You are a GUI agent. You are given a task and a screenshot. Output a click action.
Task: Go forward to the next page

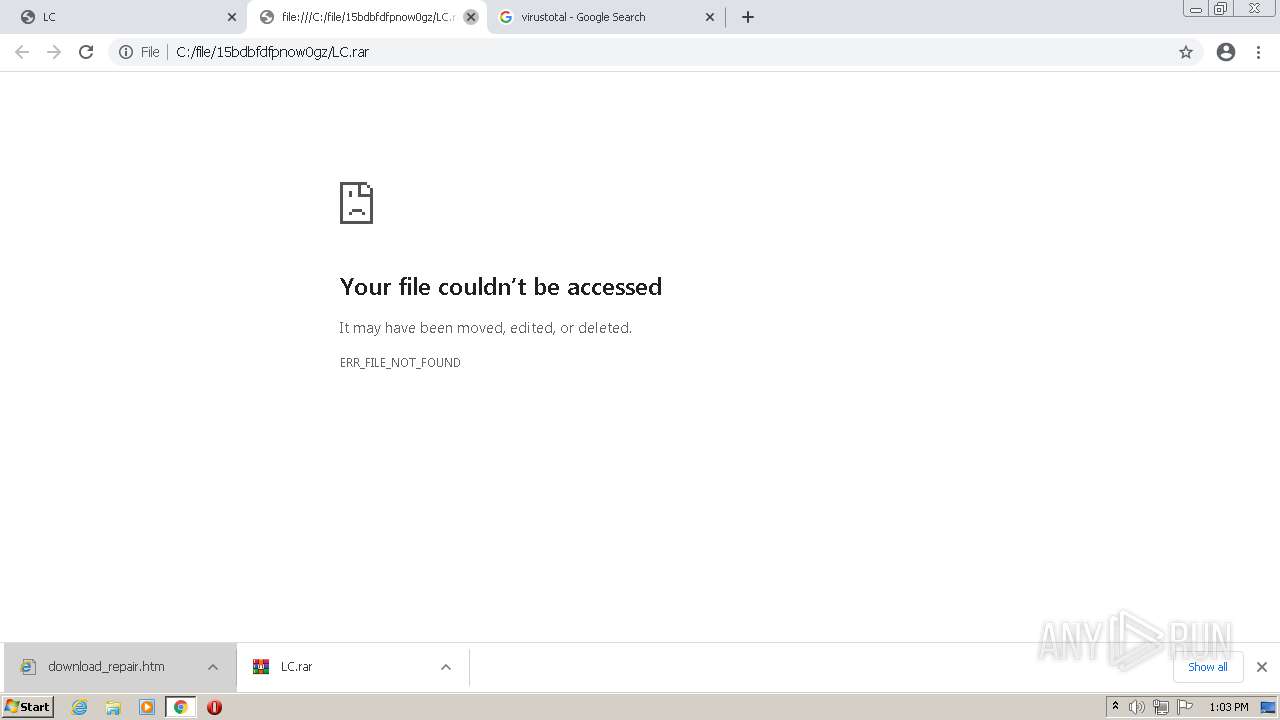click(54, 52)
